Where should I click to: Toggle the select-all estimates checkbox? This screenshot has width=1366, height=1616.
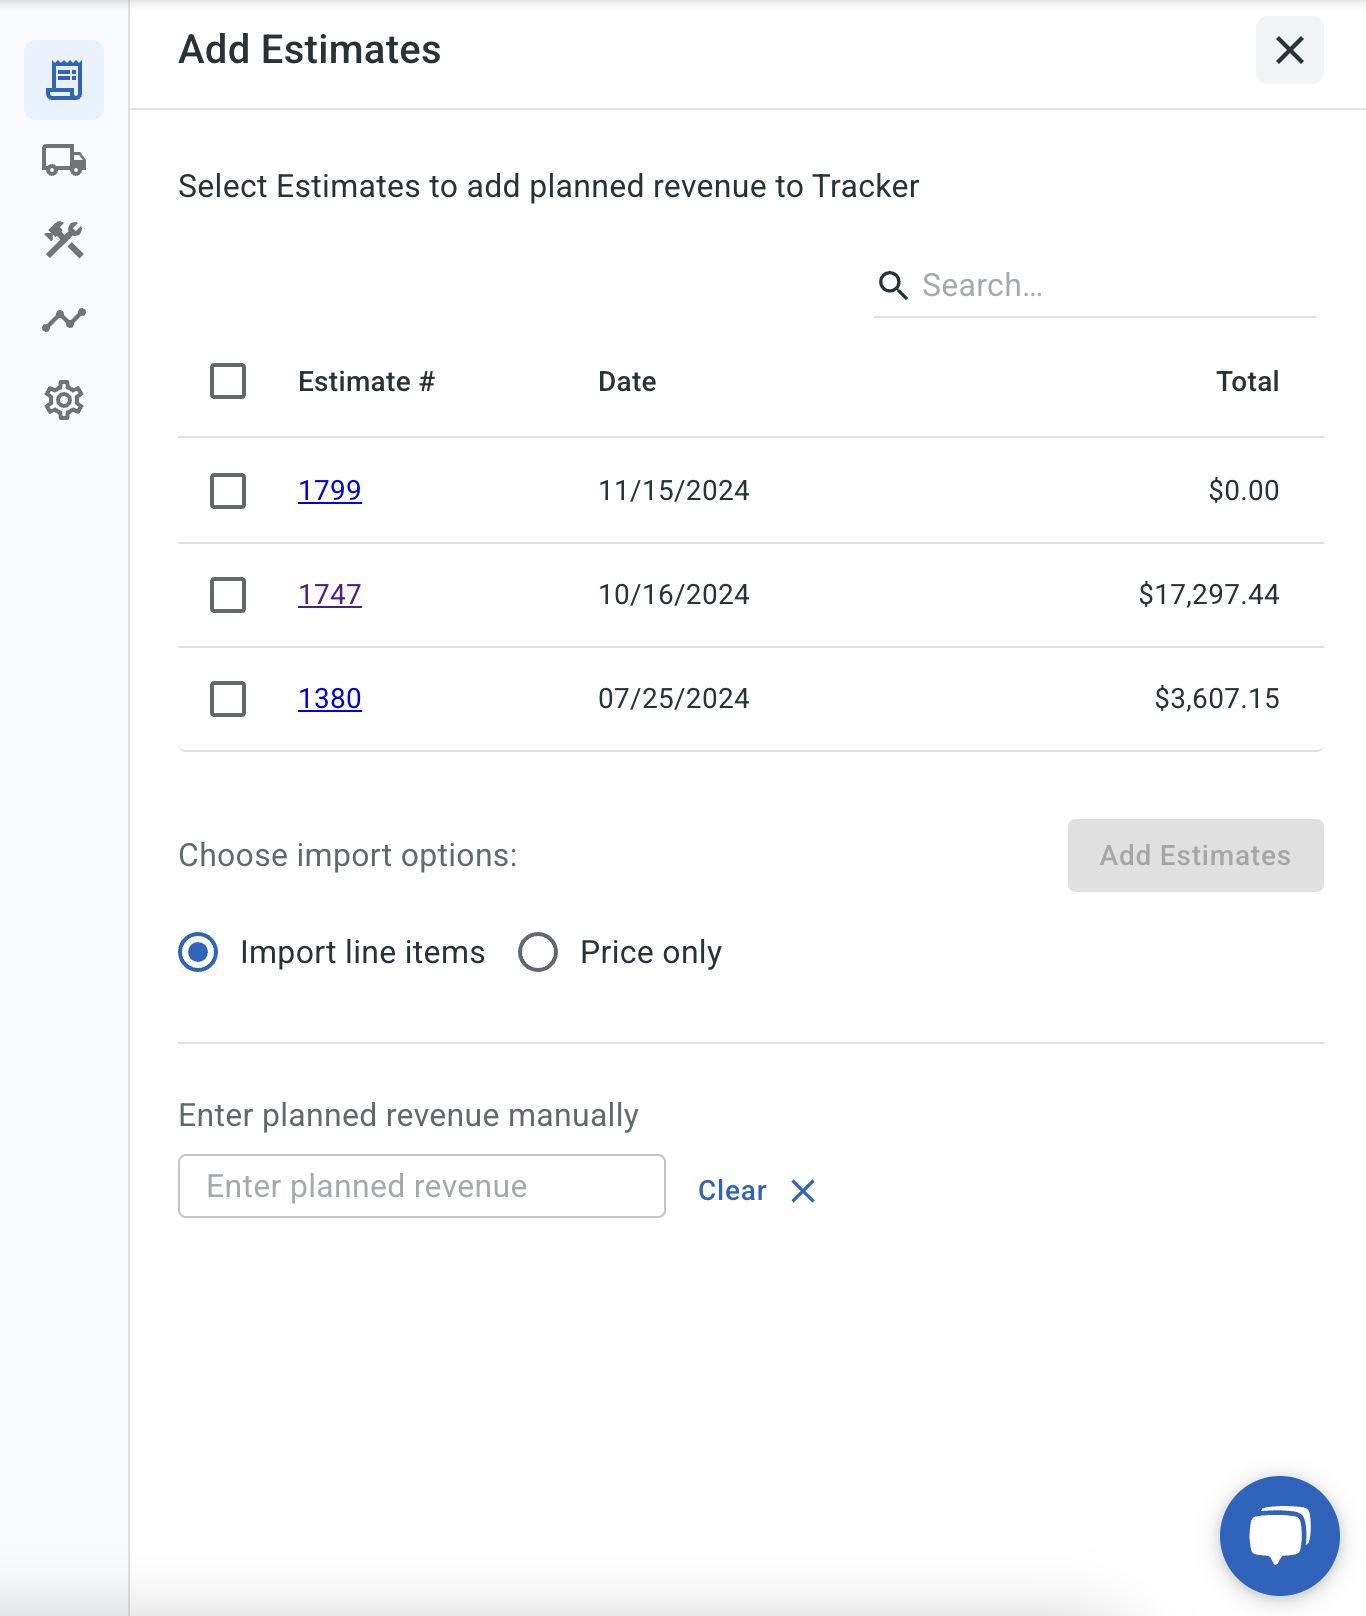coord(228,381)
